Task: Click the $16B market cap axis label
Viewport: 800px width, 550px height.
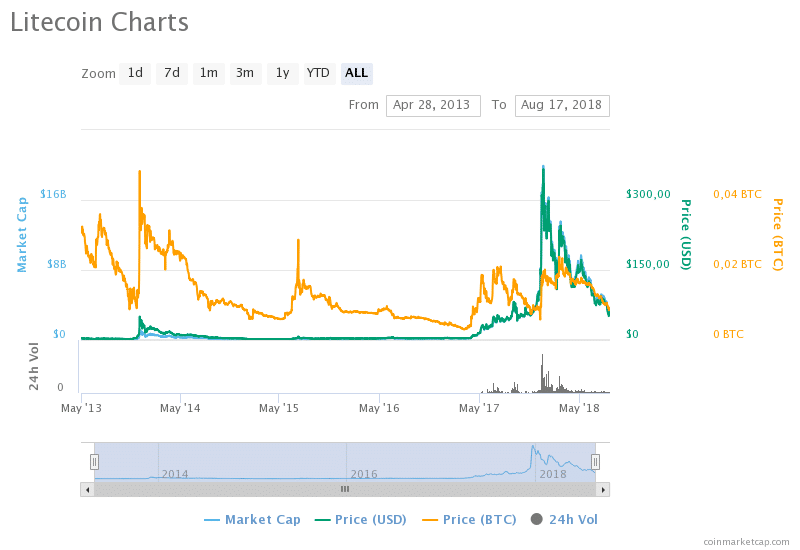Action: click(x=53, y=194)
